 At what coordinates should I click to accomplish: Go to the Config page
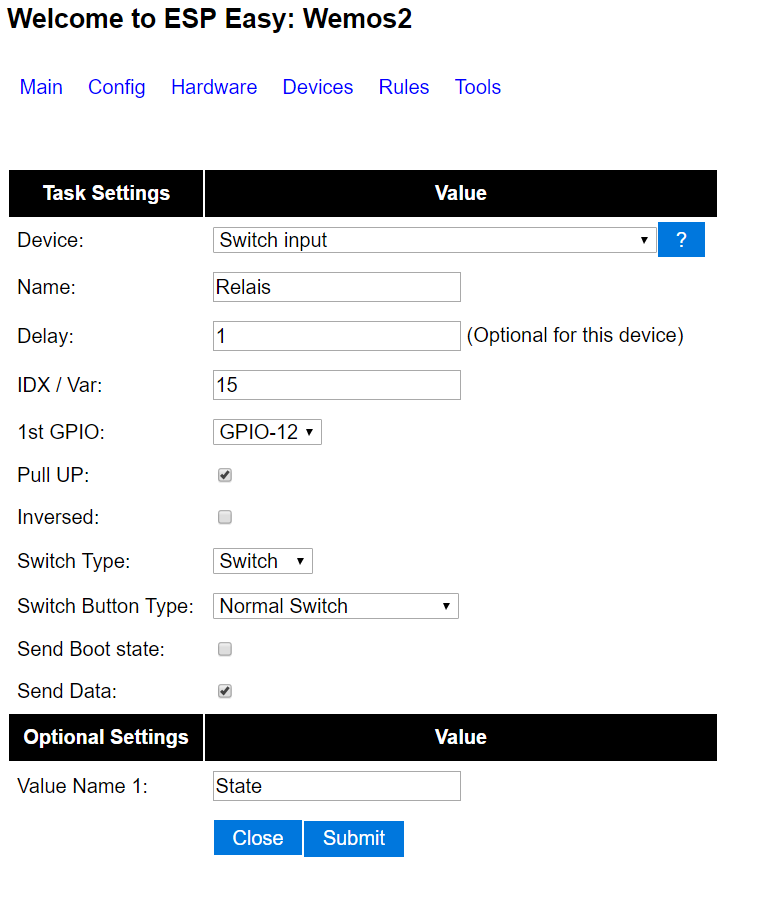click(x=117, y=87)
